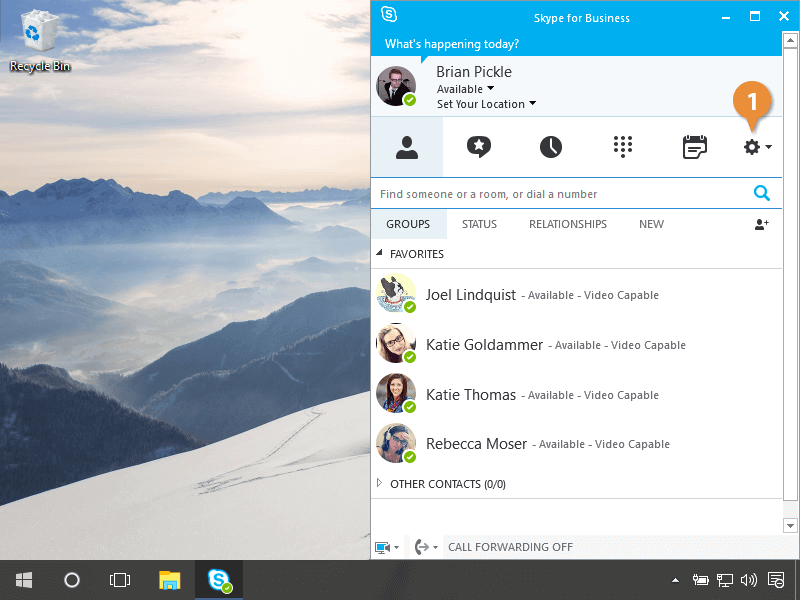Open the Set Your Location dropdown

coord(486,104)
